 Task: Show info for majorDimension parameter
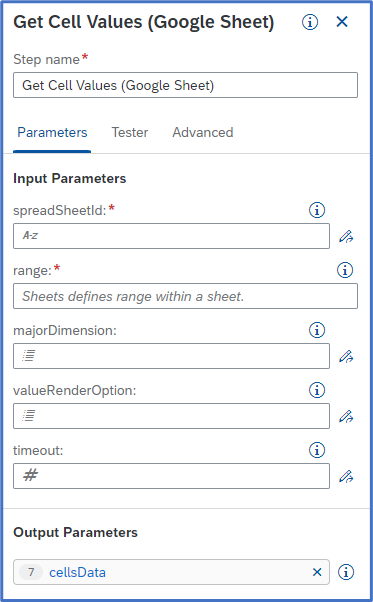pos(317,330)
